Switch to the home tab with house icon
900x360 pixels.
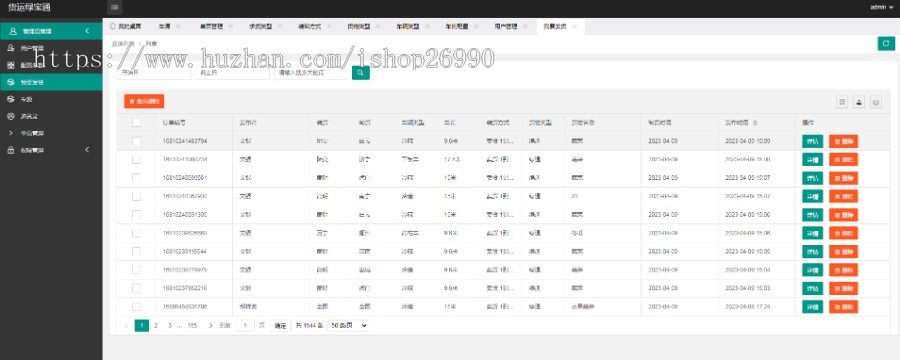125,26
